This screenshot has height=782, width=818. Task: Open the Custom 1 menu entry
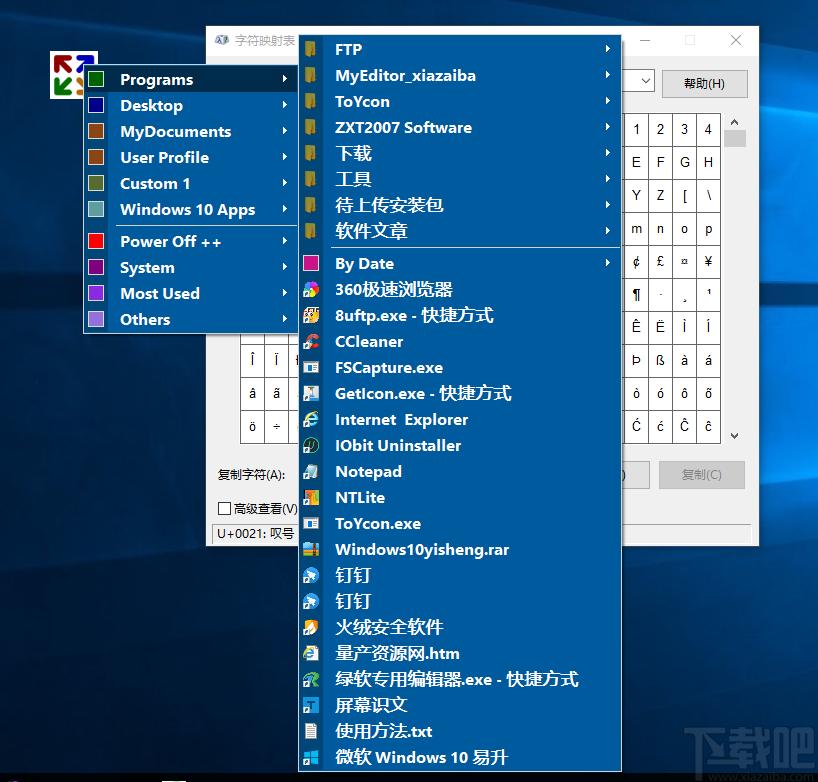tap(191, 183)
